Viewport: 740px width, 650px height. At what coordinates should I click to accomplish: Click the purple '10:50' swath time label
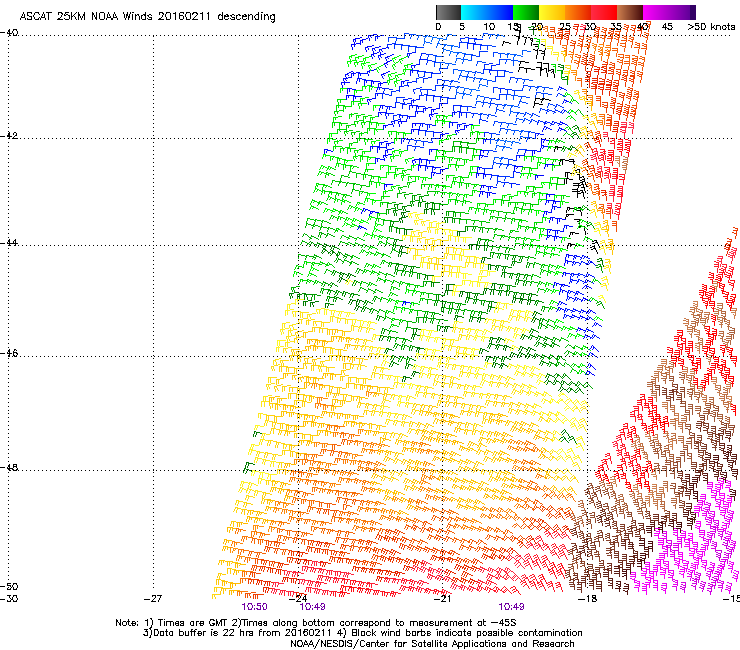coord(254,607)
